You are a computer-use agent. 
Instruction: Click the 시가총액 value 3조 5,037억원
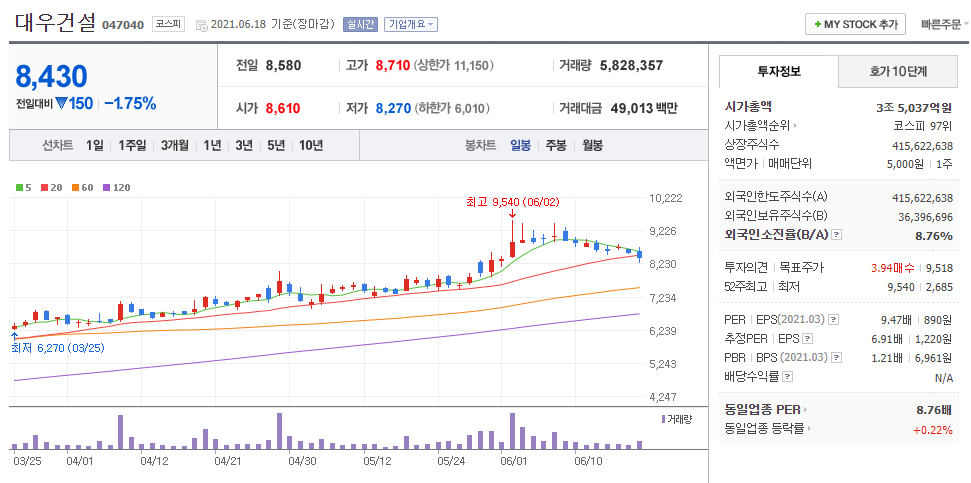click(x=915, y=107)
